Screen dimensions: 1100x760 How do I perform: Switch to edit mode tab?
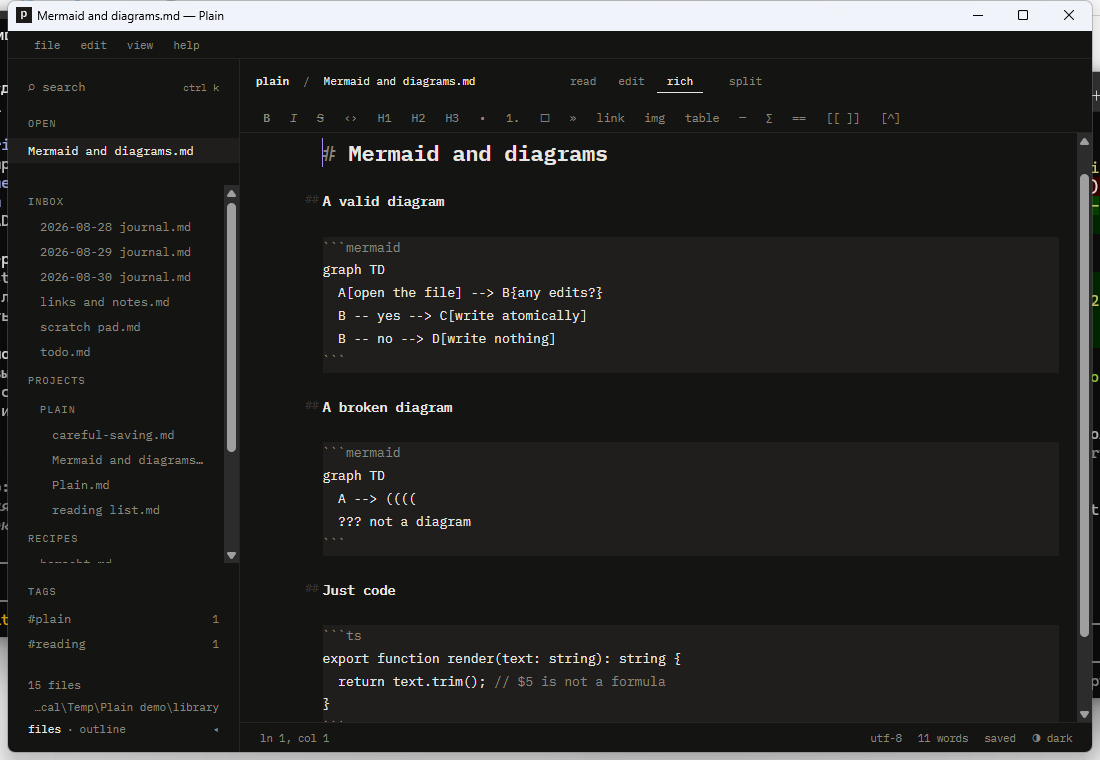(631, 81)
